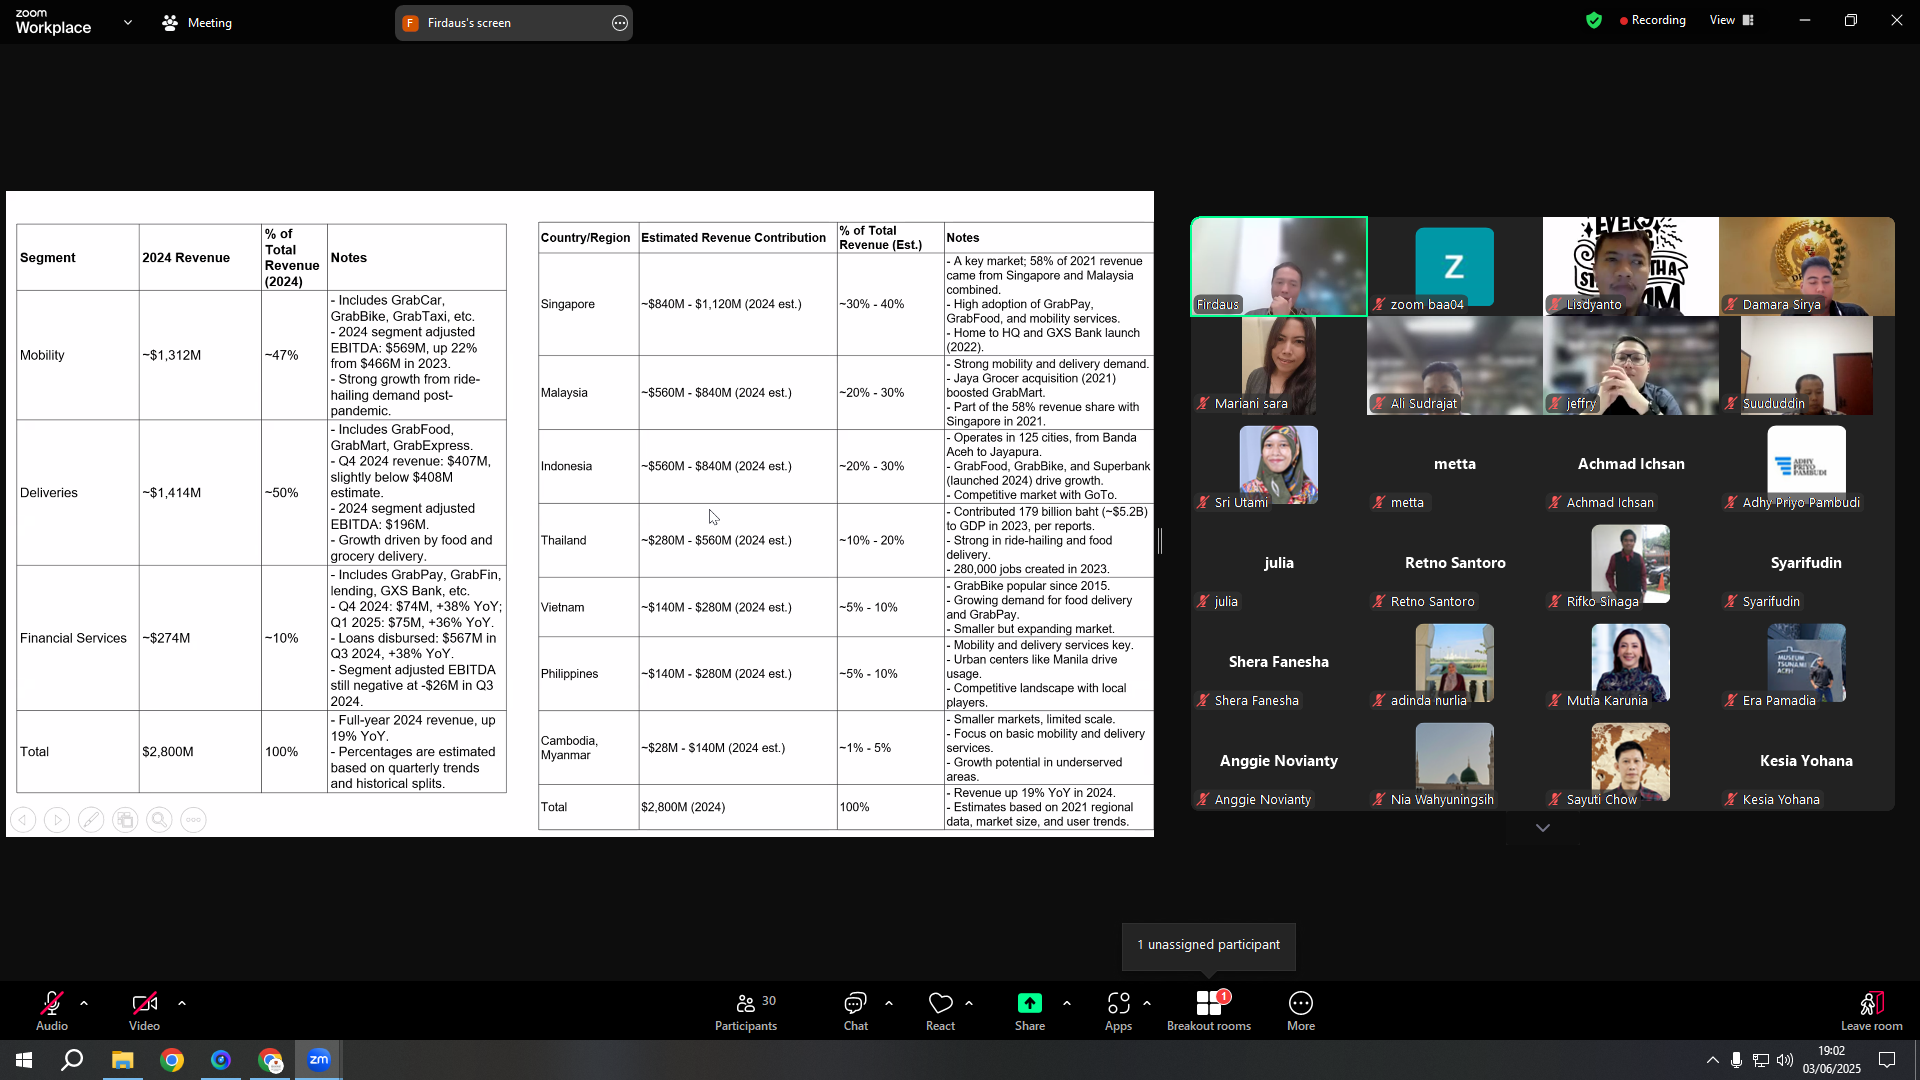Viewport: 1920px width, 1080px height.
Task: Select Mariani sara video tile
Action: point(1279,366)
